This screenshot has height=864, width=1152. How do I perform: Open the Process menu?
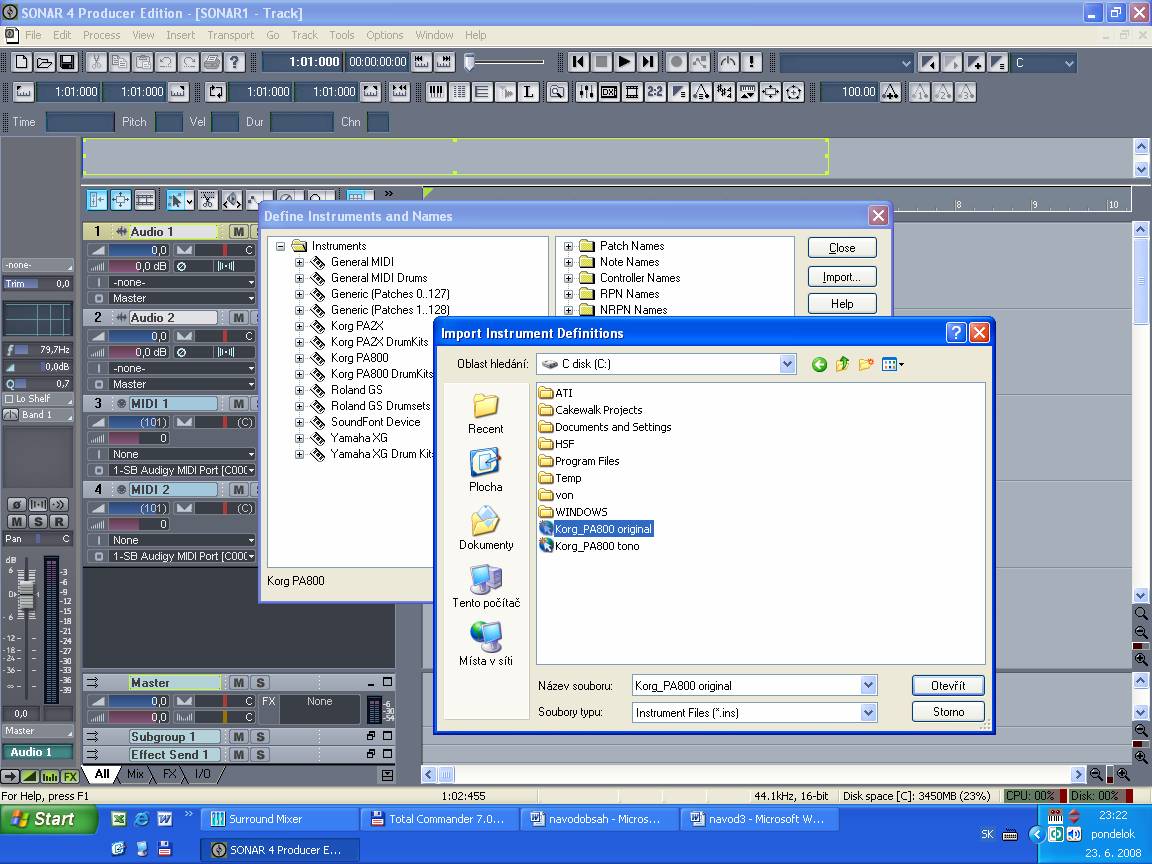point(101,35)
